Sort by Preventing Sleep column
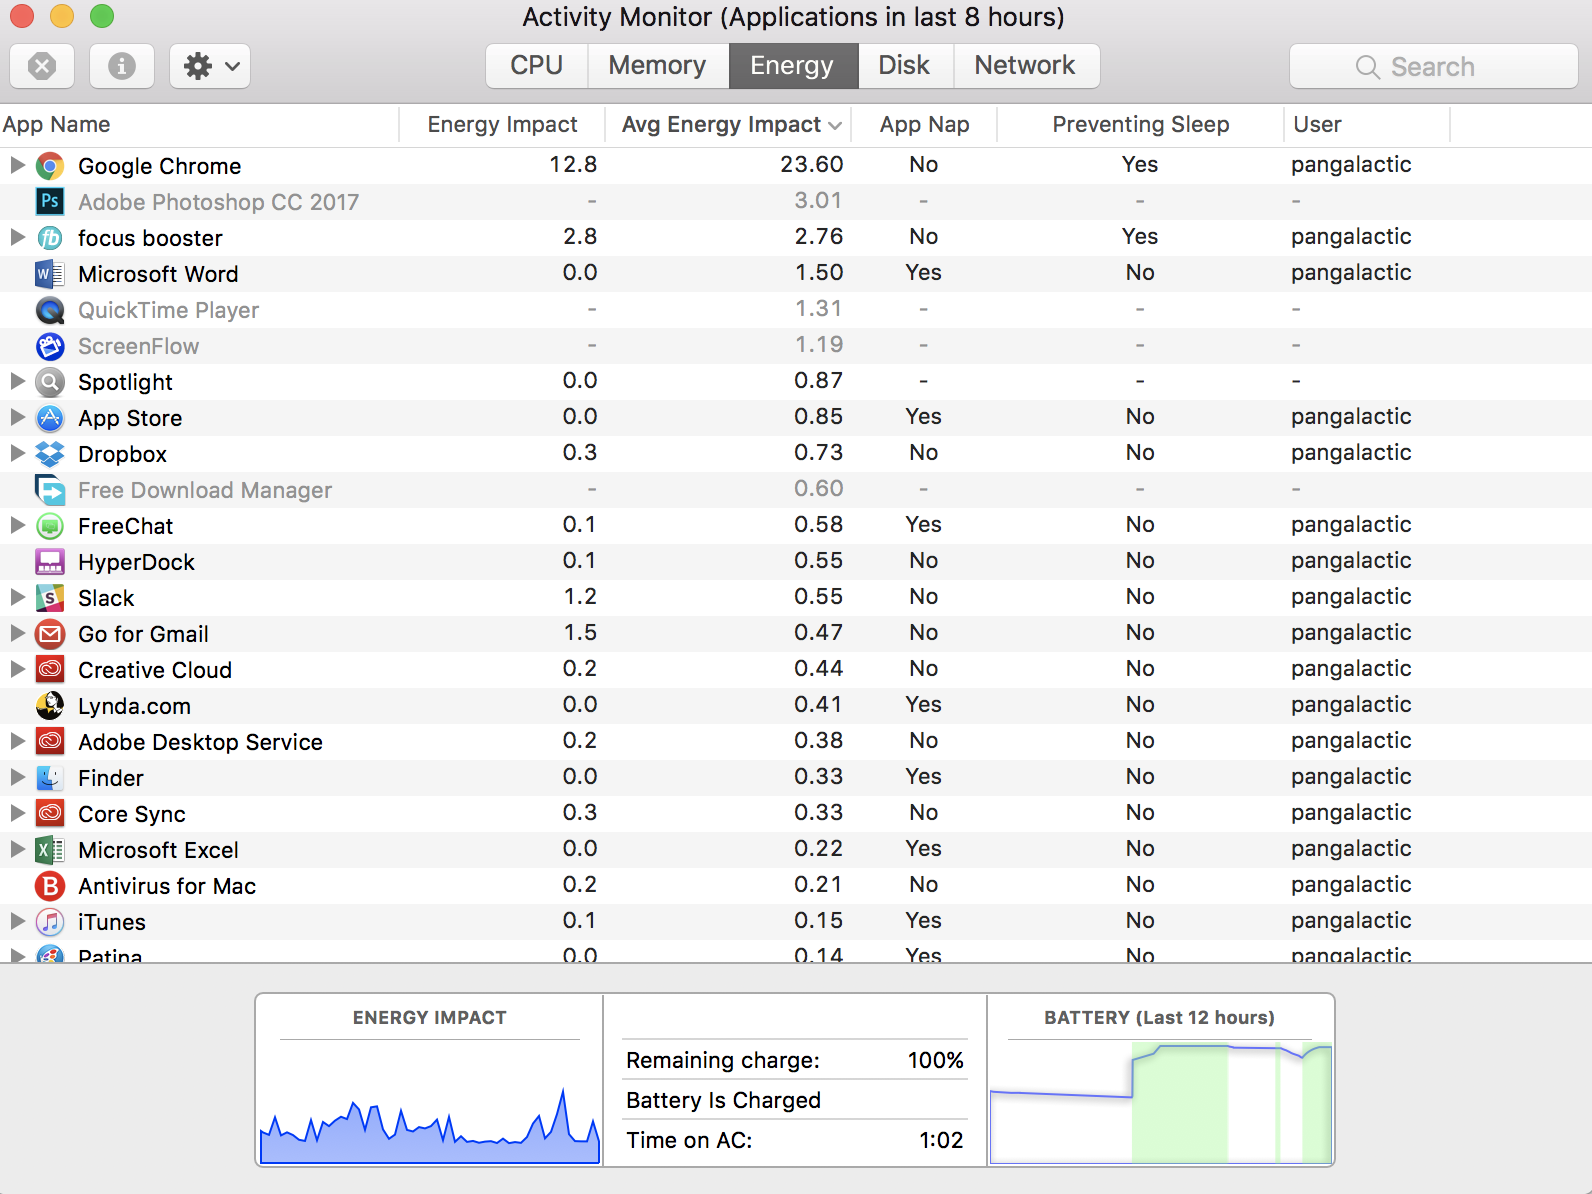Screen dimensions: 1592x1194 (1140, 125)
